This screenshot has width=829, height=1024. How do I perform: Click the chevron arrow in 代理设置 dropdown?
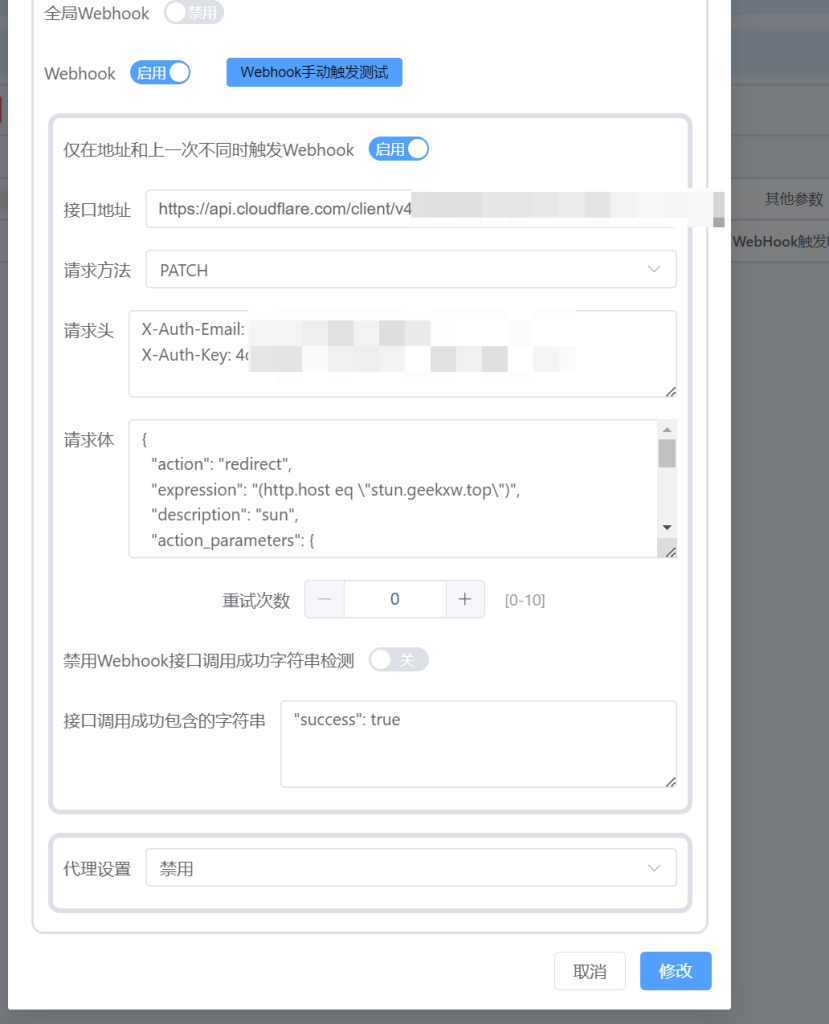654,868
